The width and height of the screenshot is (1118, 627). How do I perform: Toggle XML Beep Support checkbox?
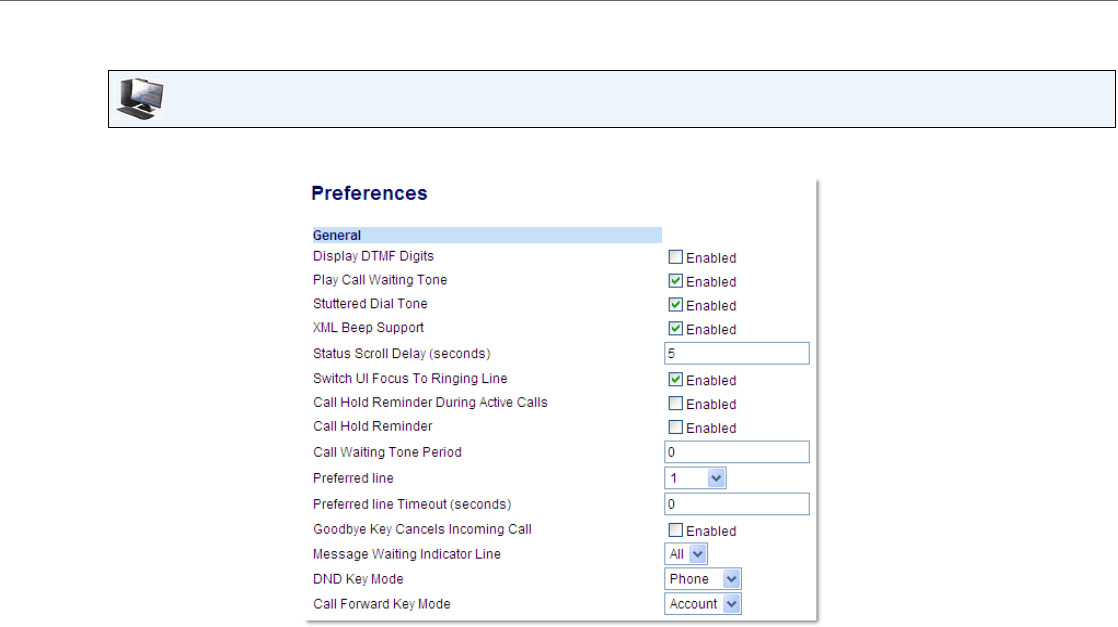tap(675, 329)
